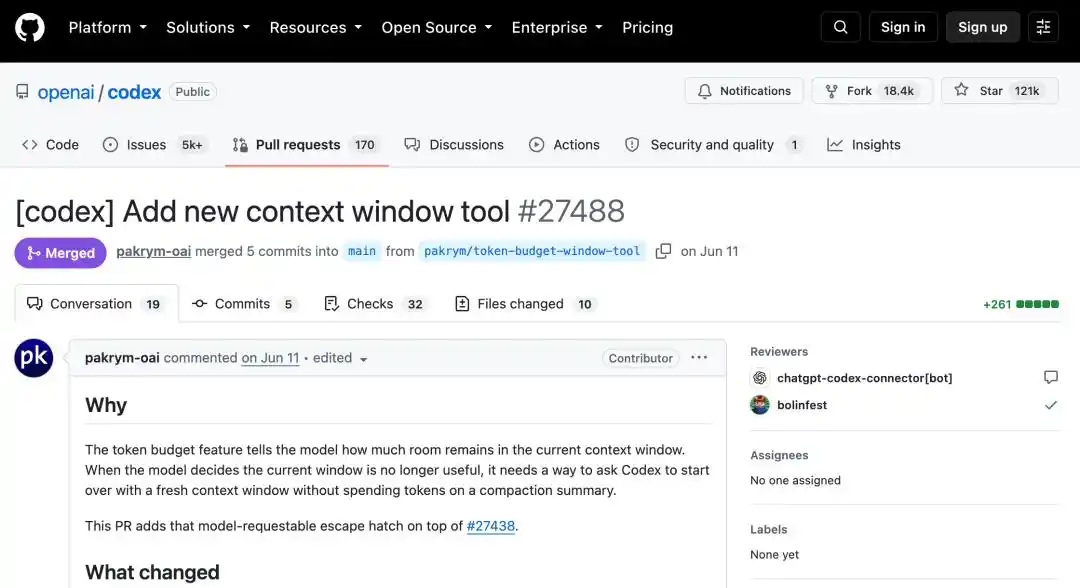The width and height of the screenshot is (1080, 588).
Task: Click the Actions play icon
Action: click(x=537, y=145)
